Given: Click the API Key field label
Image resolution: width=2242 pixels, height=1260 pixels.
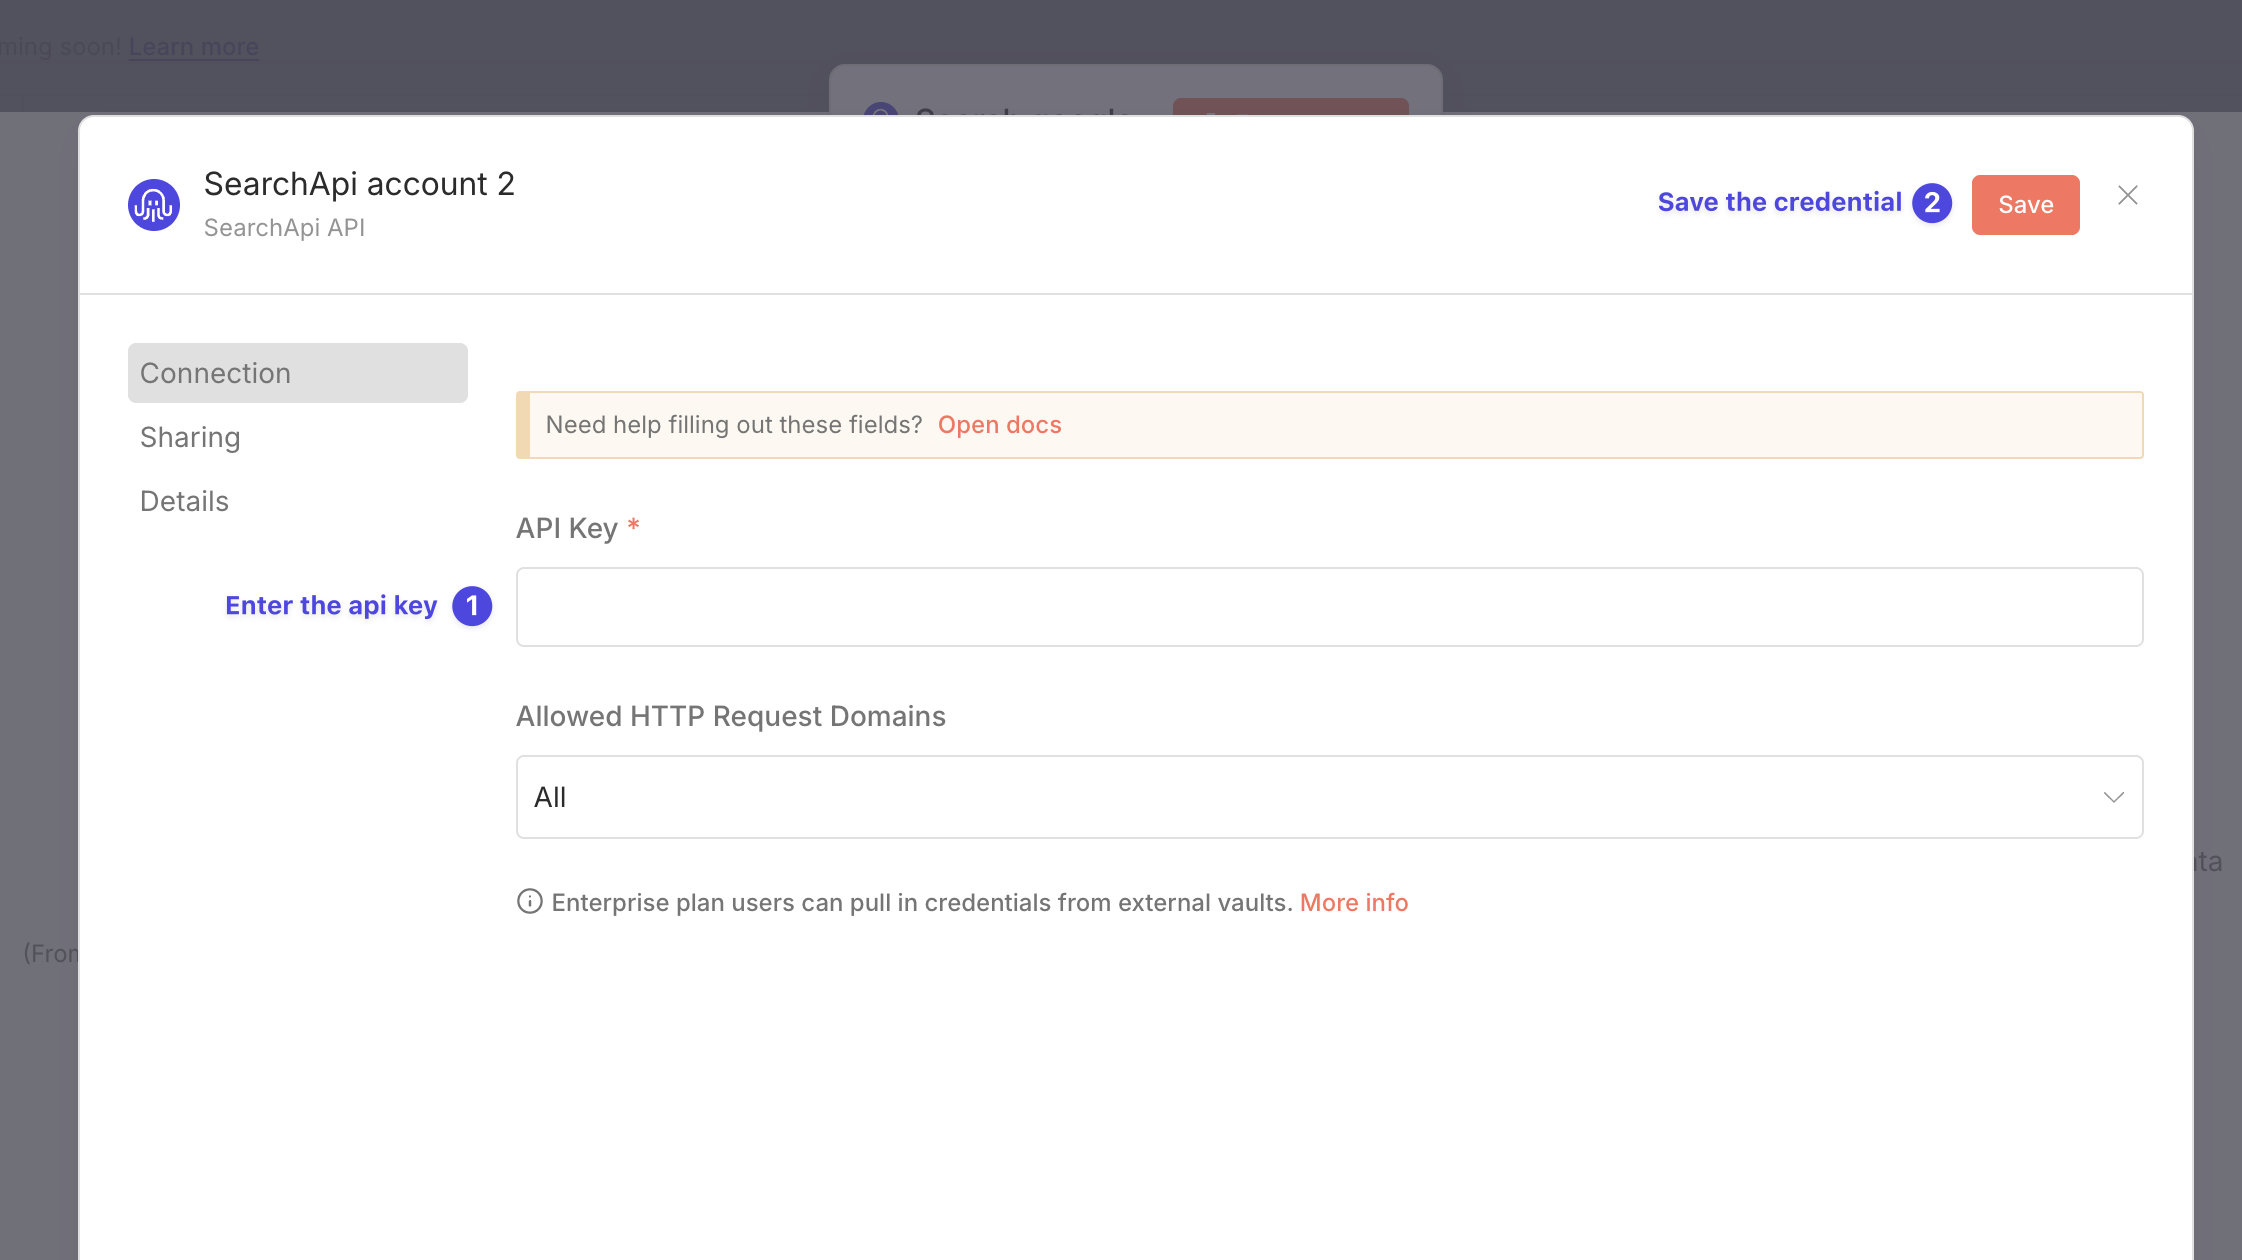Looking at the screenshot, I should 566,528.
